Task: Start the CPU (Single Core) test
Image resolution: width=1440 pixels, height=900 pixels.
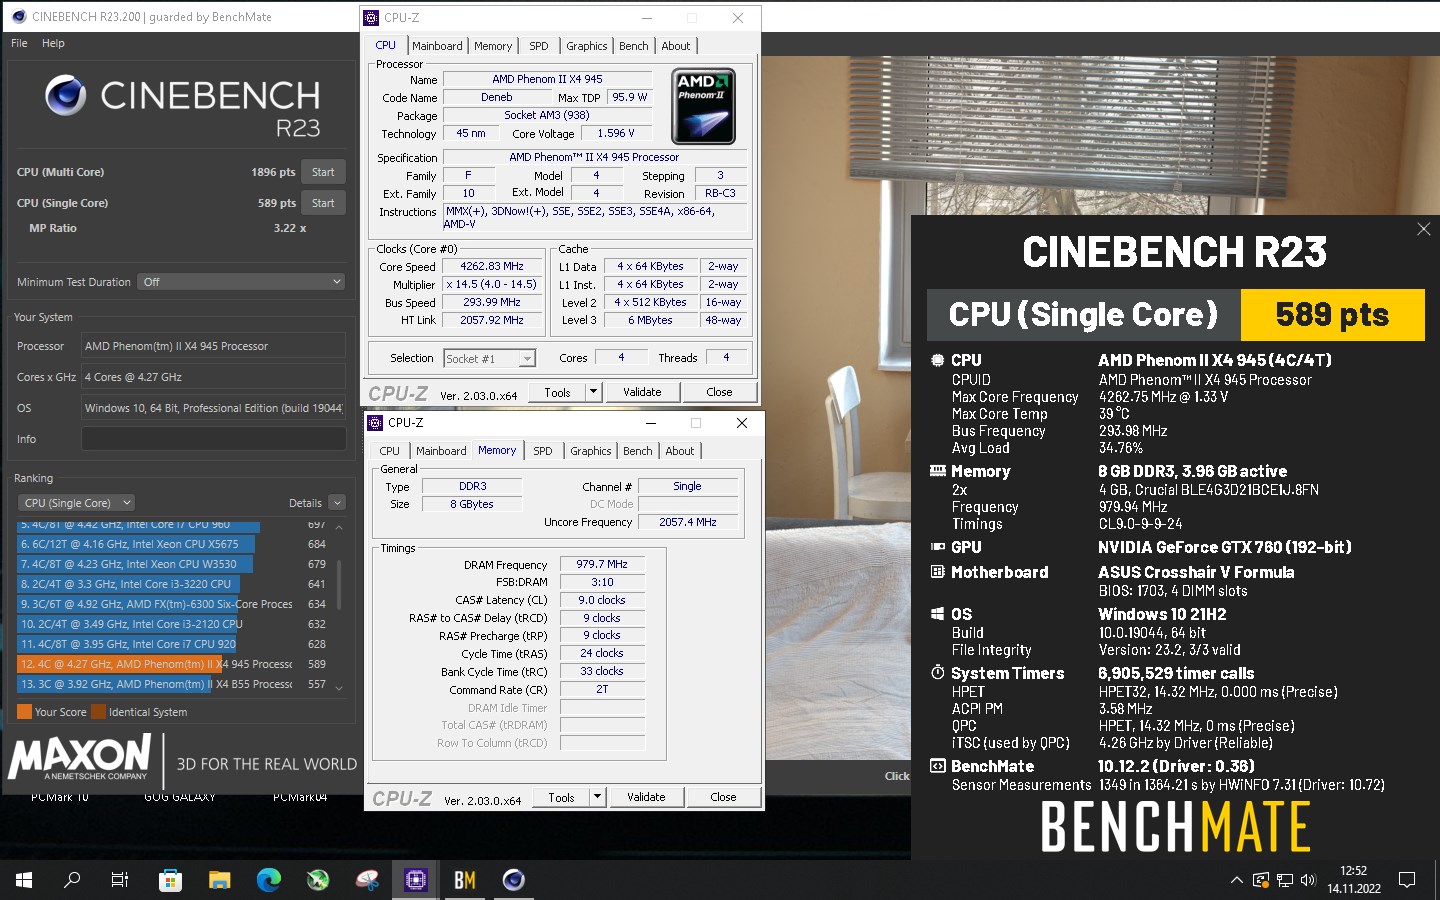Action: point(323,203)
